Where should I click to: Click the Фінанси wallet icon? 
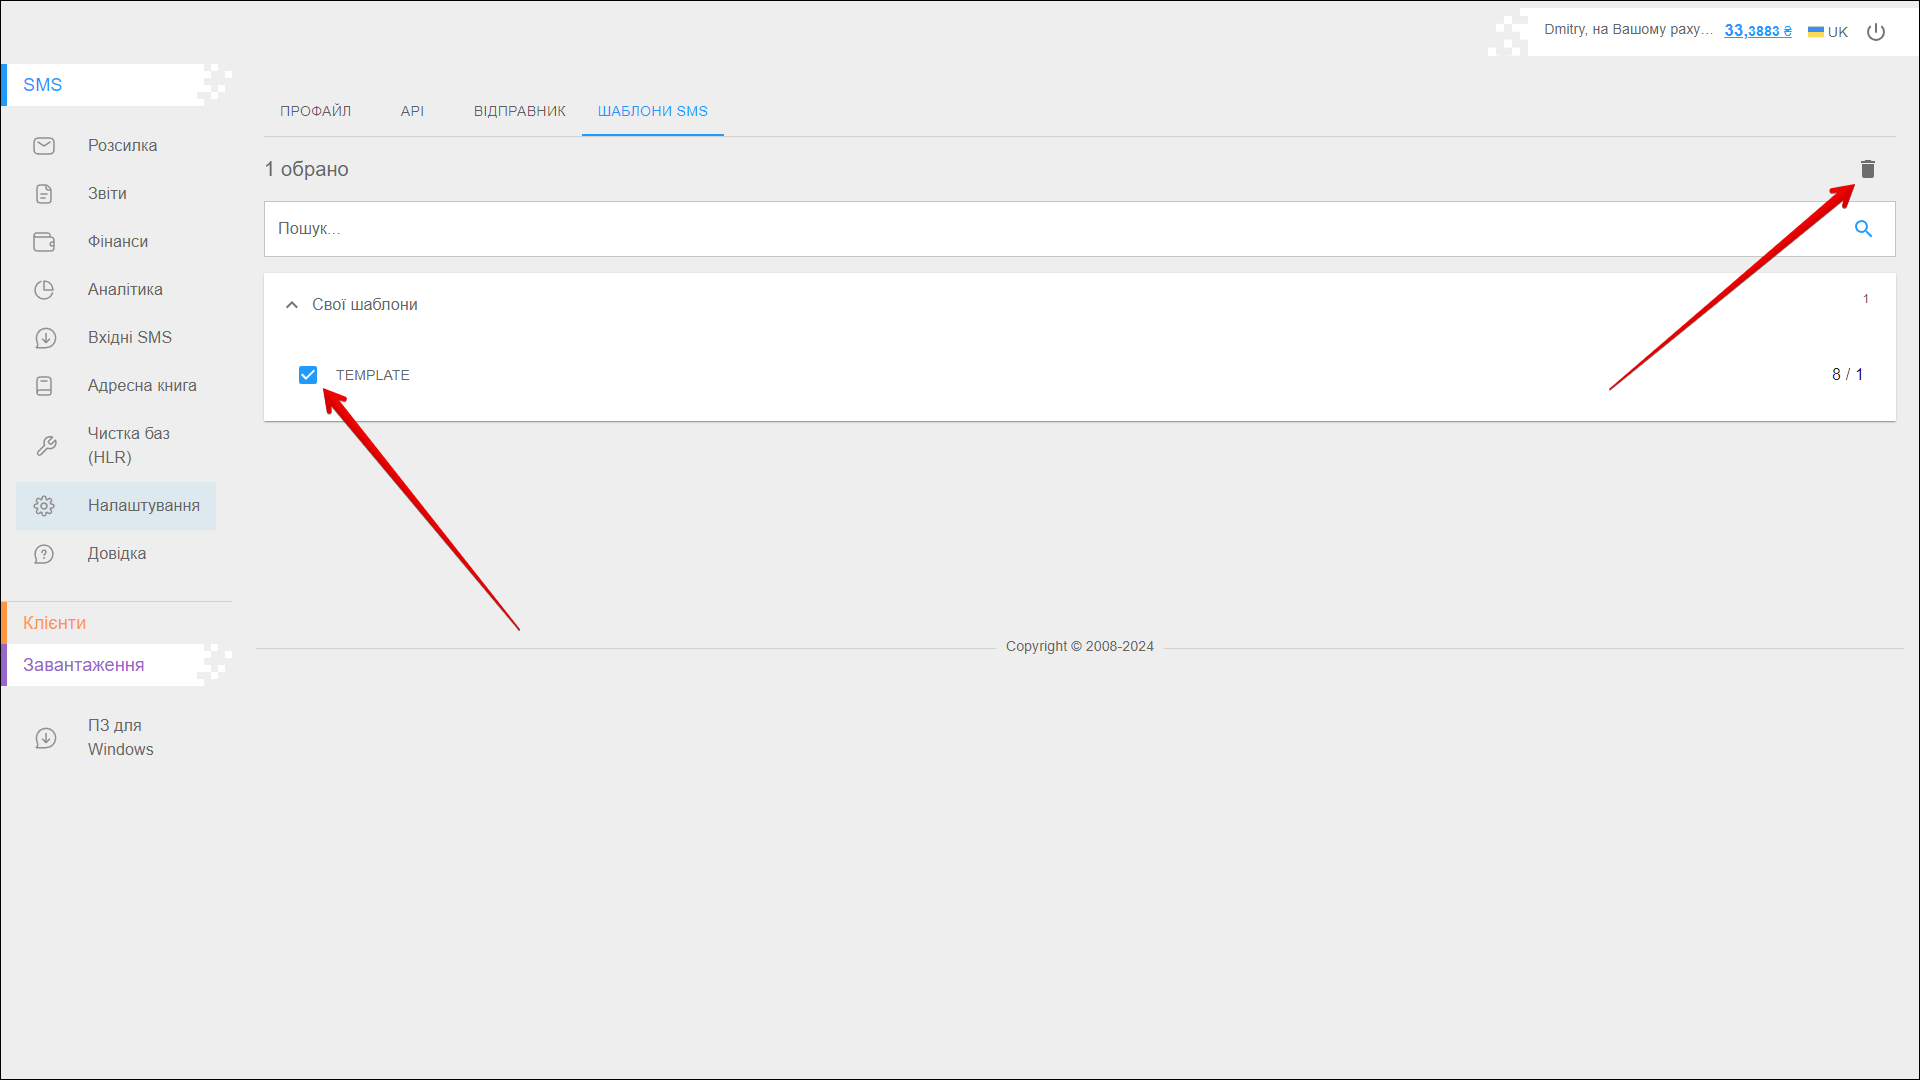[x=44, y=242]
